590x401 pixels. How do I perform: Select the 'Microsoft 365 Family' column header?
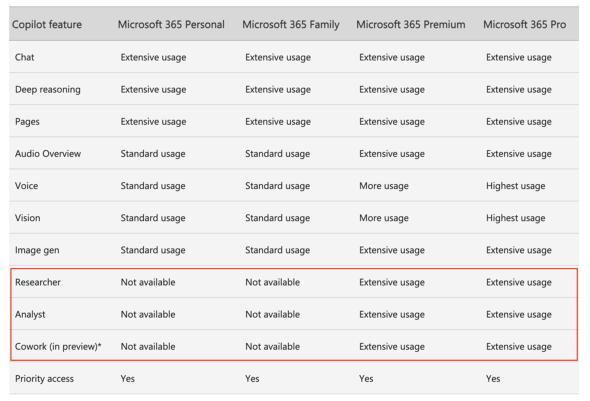coord(291,24)
